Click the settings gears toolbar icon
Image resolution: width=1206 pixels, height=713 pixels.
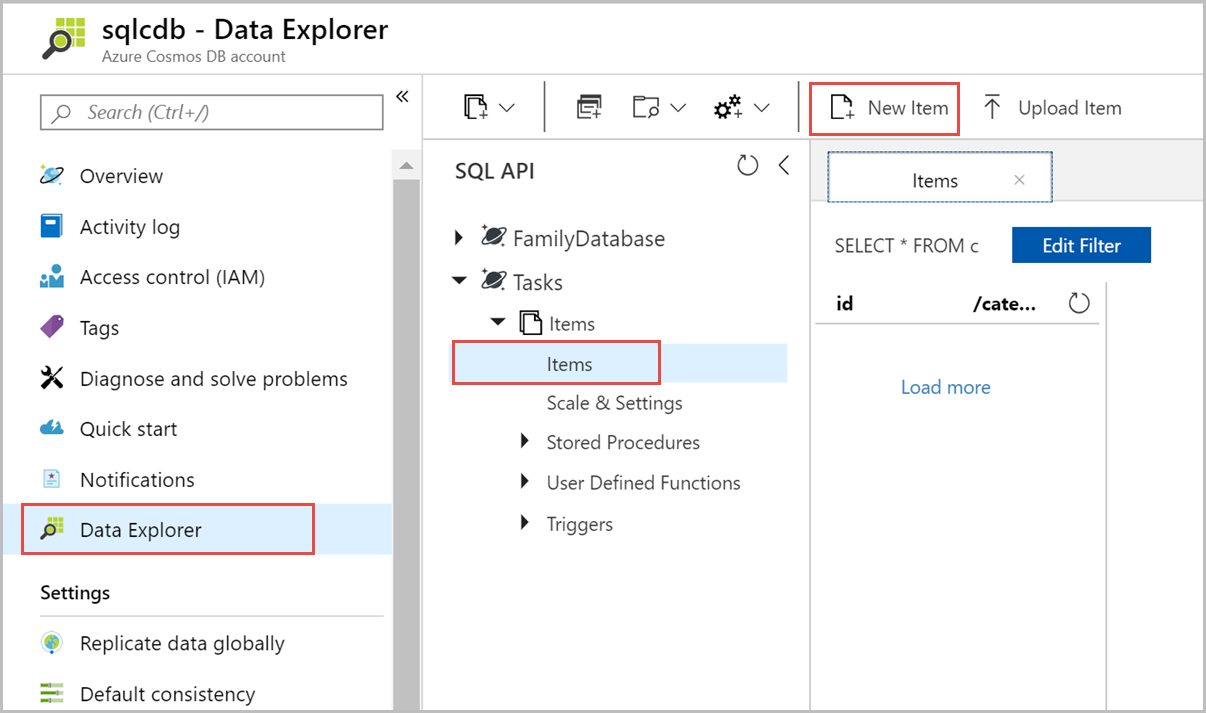(727, 108)
